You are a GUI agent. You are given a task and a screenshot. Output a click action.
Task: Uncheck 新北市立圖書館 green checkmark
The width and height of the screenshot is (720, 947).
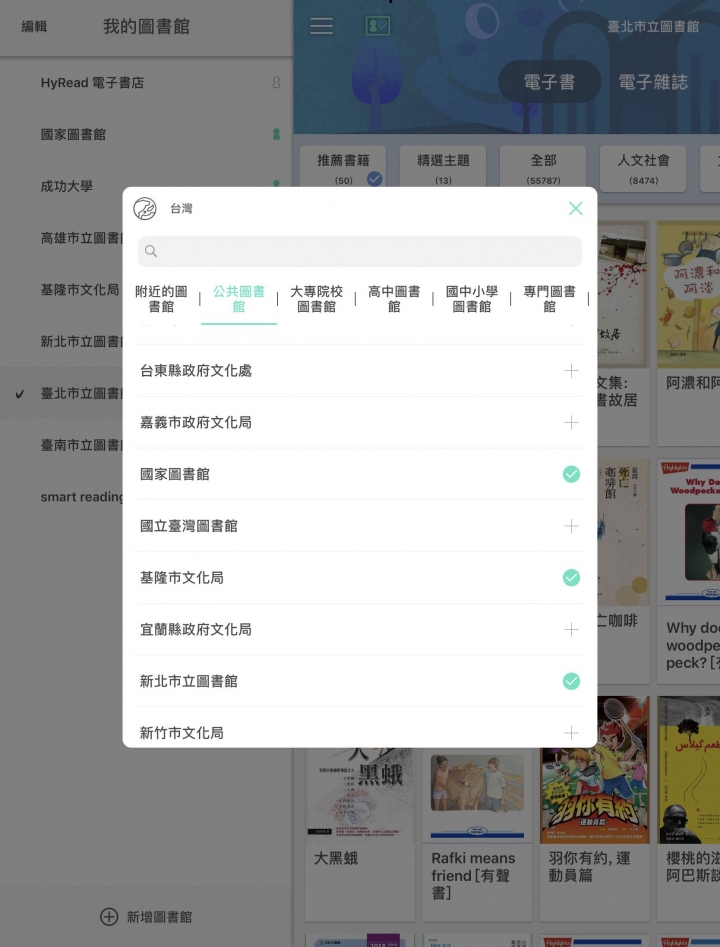coord(571,681)
